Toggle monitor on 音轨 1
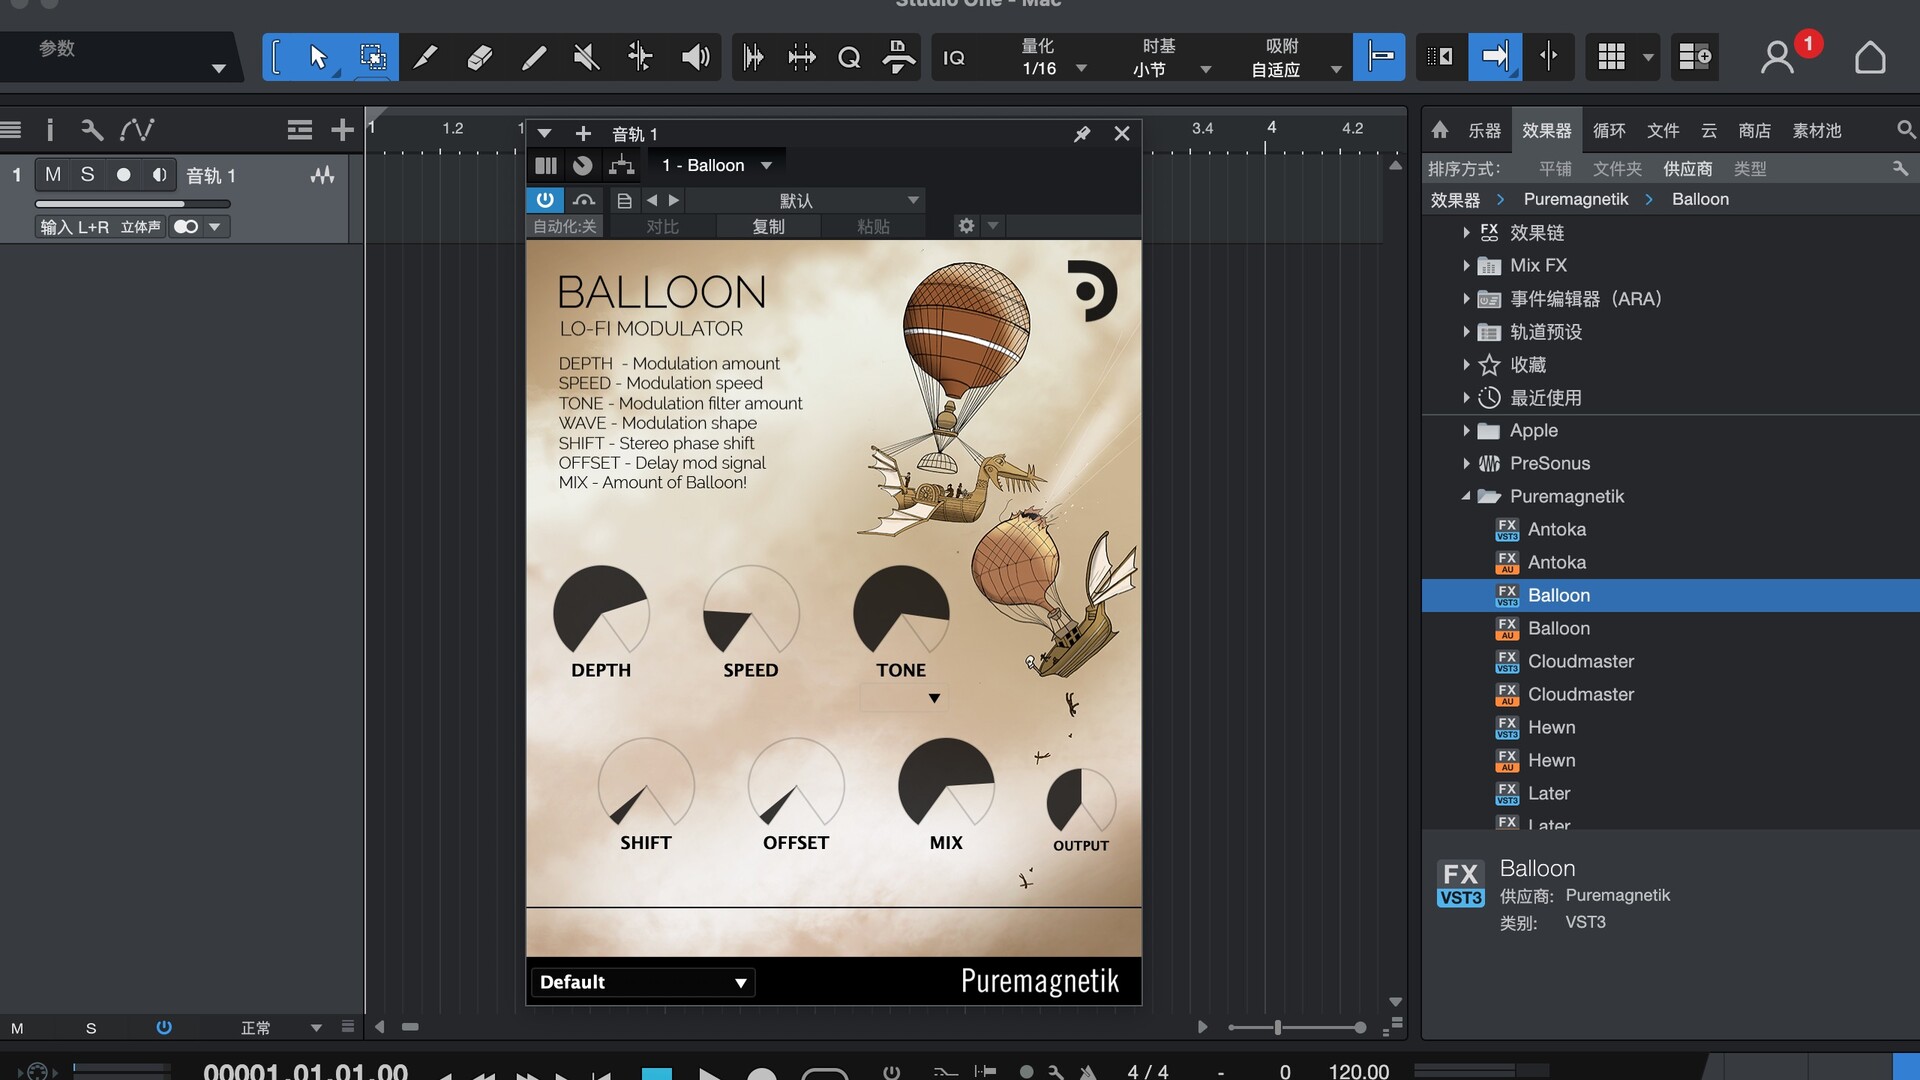Screen dimensions: 1920x1080 pos(159,175)
